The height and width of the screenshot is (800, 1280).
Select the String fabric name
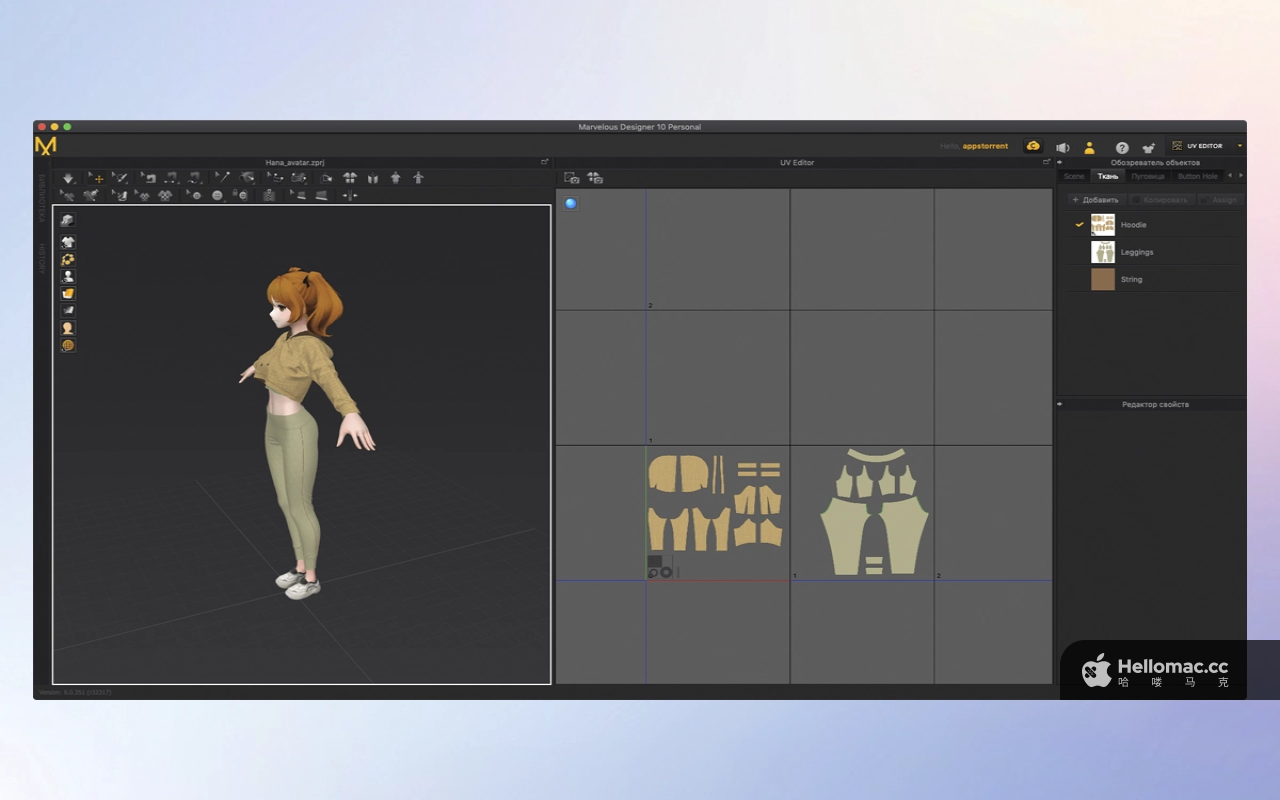(x=1131, y=279)
